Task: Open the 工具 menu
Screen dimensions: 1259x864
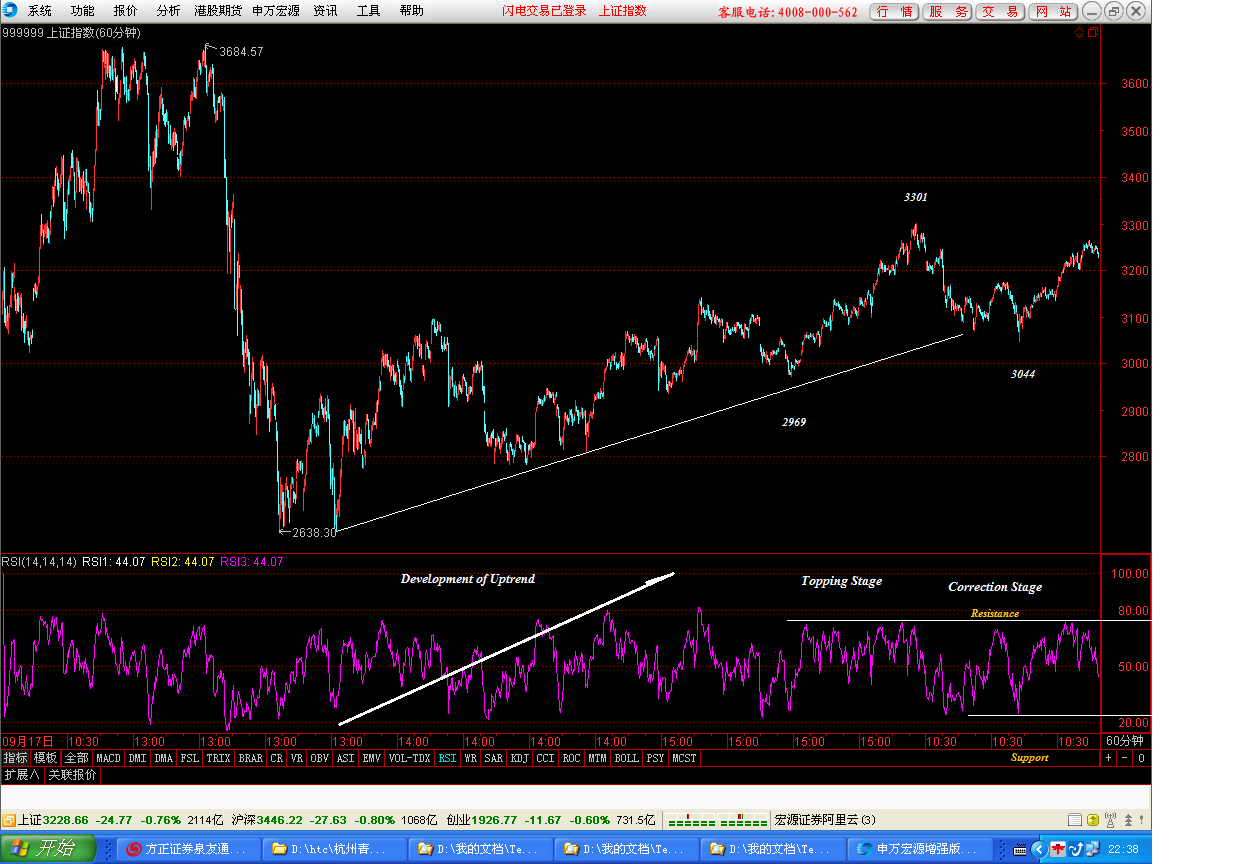Action: (x=368, y=11)
